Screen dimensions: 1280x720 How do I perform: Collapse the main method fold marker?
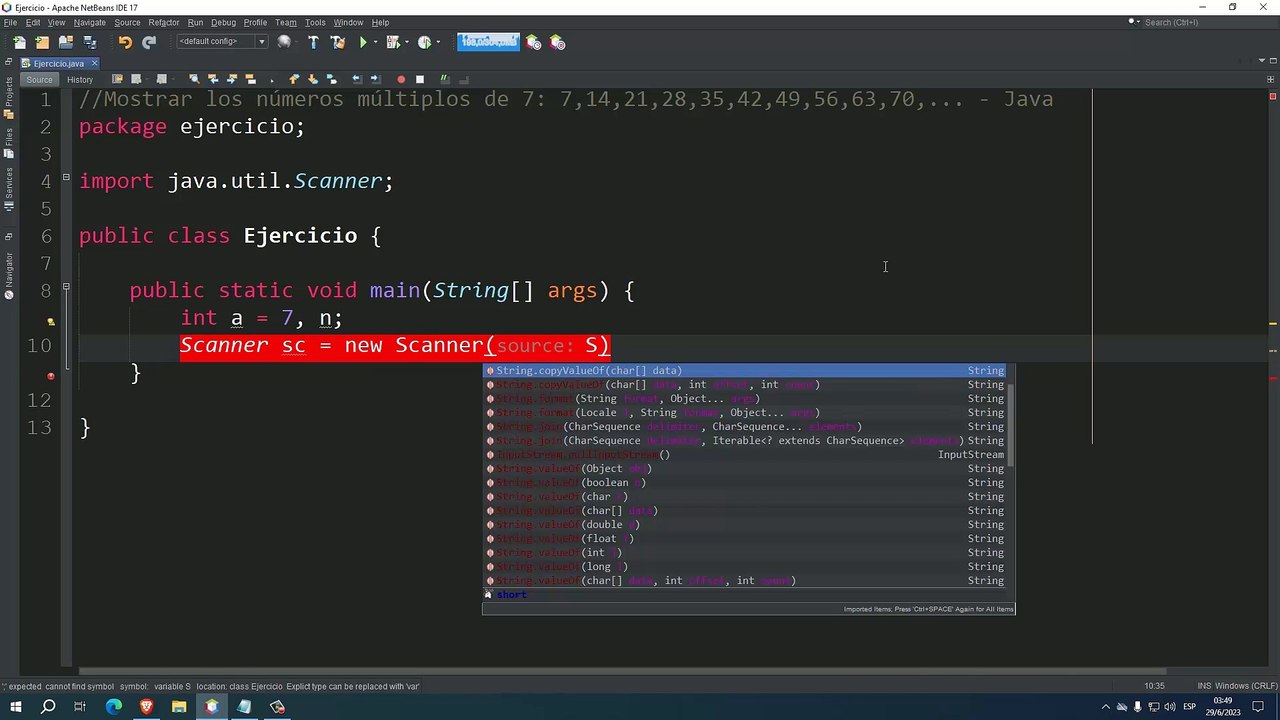point(66,287)
